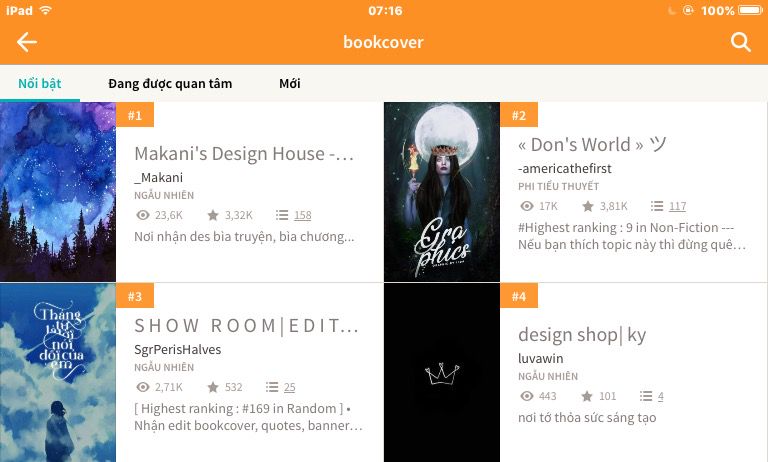768x462 pixels.
Task: Click the star icon next to 532
Action: 213,387
